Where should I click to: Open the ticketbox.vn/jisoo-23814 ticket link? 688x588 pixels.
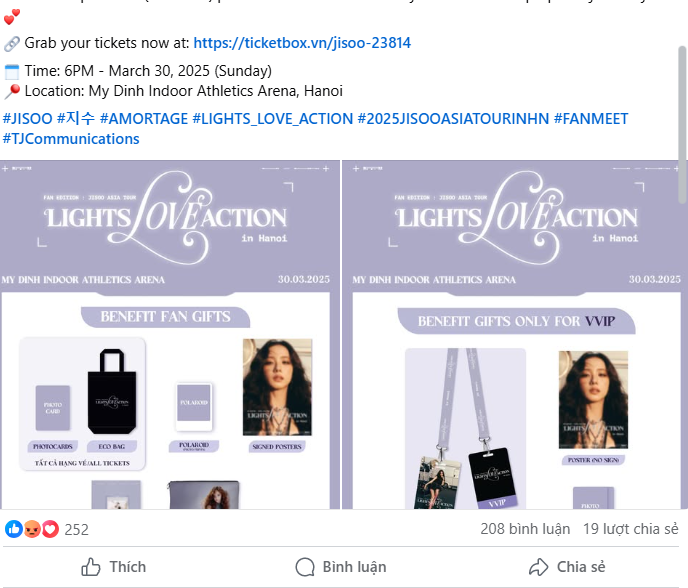302,43
